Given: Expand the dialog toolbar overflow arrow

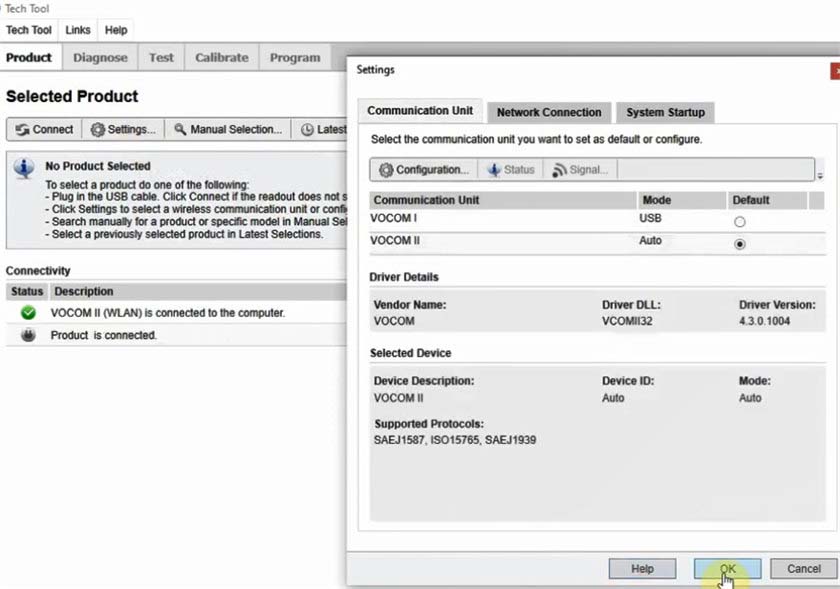Looking at the screenshot, I should (820, 175).
